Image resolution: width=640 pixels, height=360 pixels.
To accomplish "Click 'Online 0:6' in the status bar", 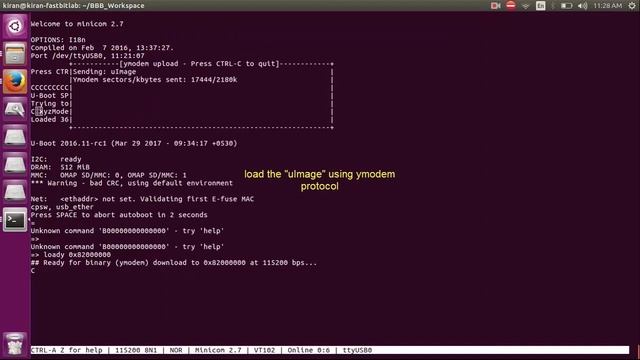I will 309,350.
